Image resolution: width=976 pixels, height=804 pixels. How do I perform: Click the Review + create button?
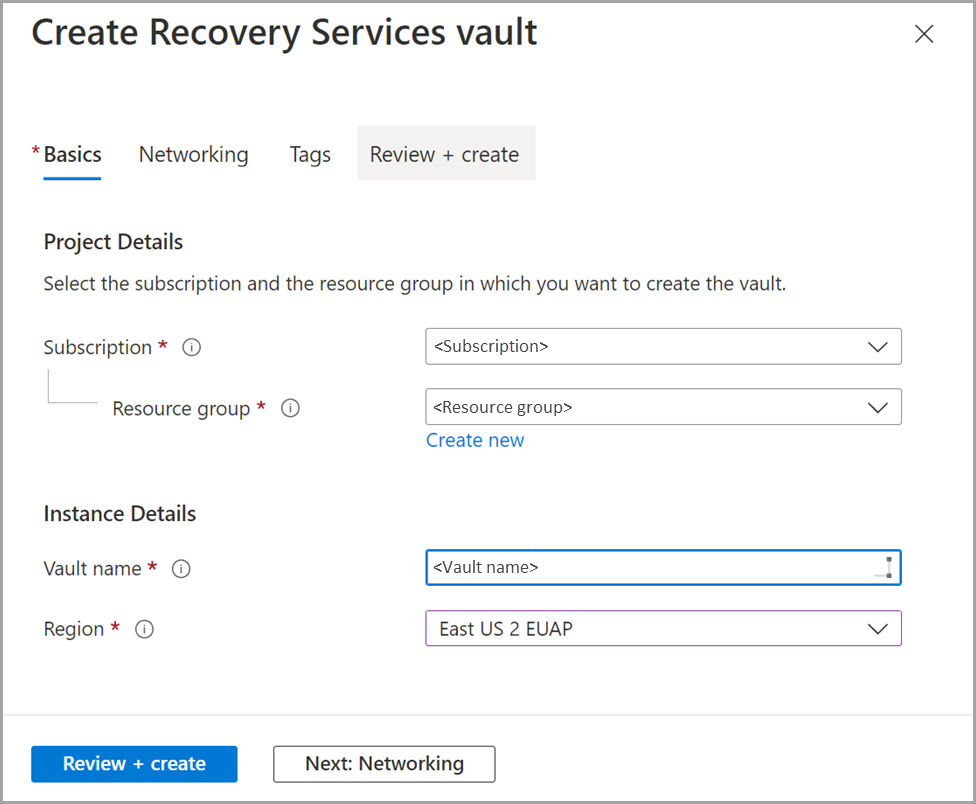point(134,763)
